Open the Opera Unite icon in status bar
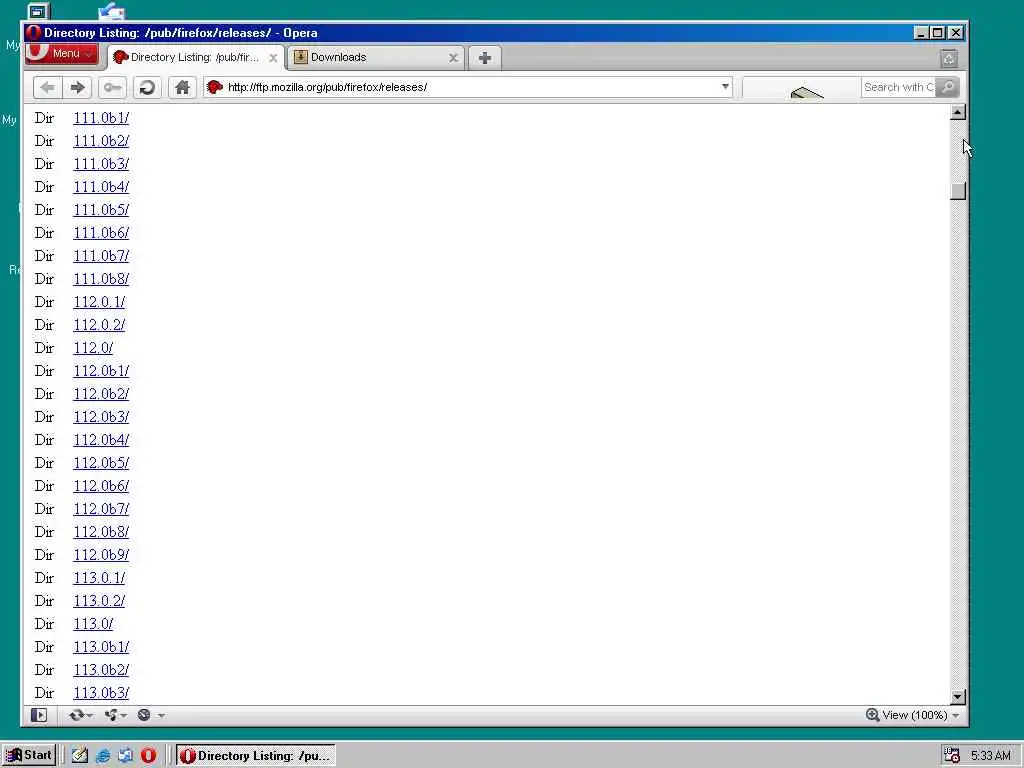 [x=111, y=715]
